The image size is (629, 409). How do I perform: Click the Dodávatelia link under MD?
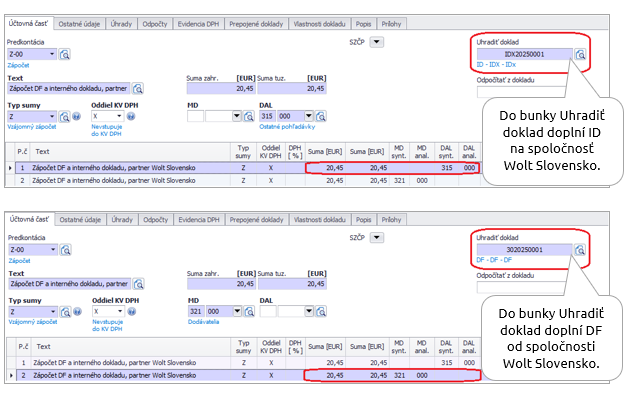[x=206, y=324]
